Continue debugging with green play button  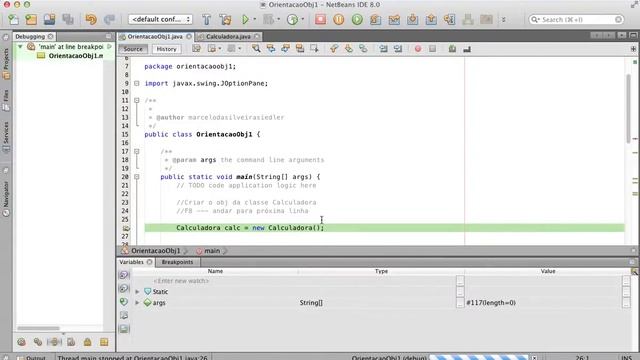click(357, 19)
